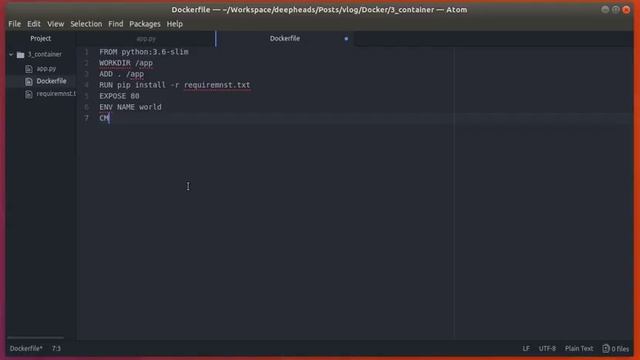Click line 1 FROM python:3.6-slim
This screenshot has width=640, height=360.
click(144, 52)
